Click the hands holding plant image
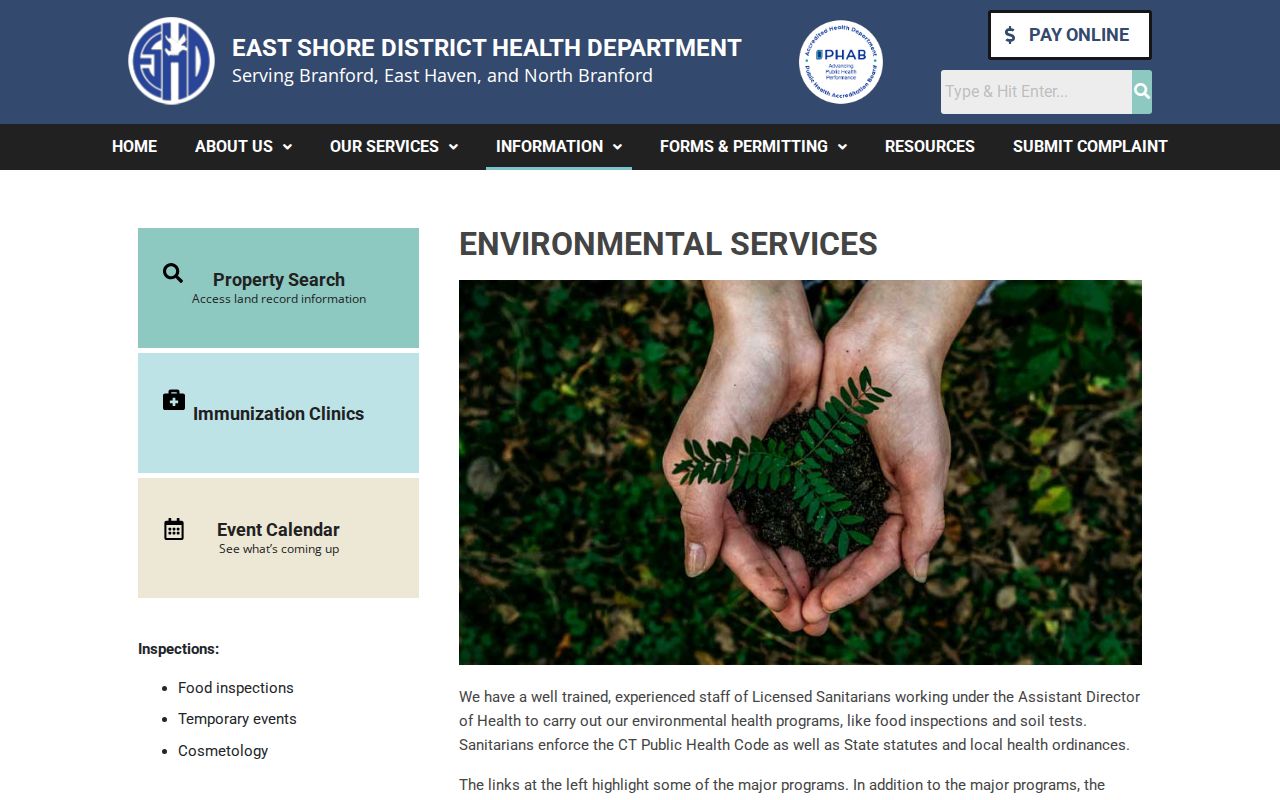Image resolution: width=1280 pixels, height=800 pixels. (x=800, y=472)
